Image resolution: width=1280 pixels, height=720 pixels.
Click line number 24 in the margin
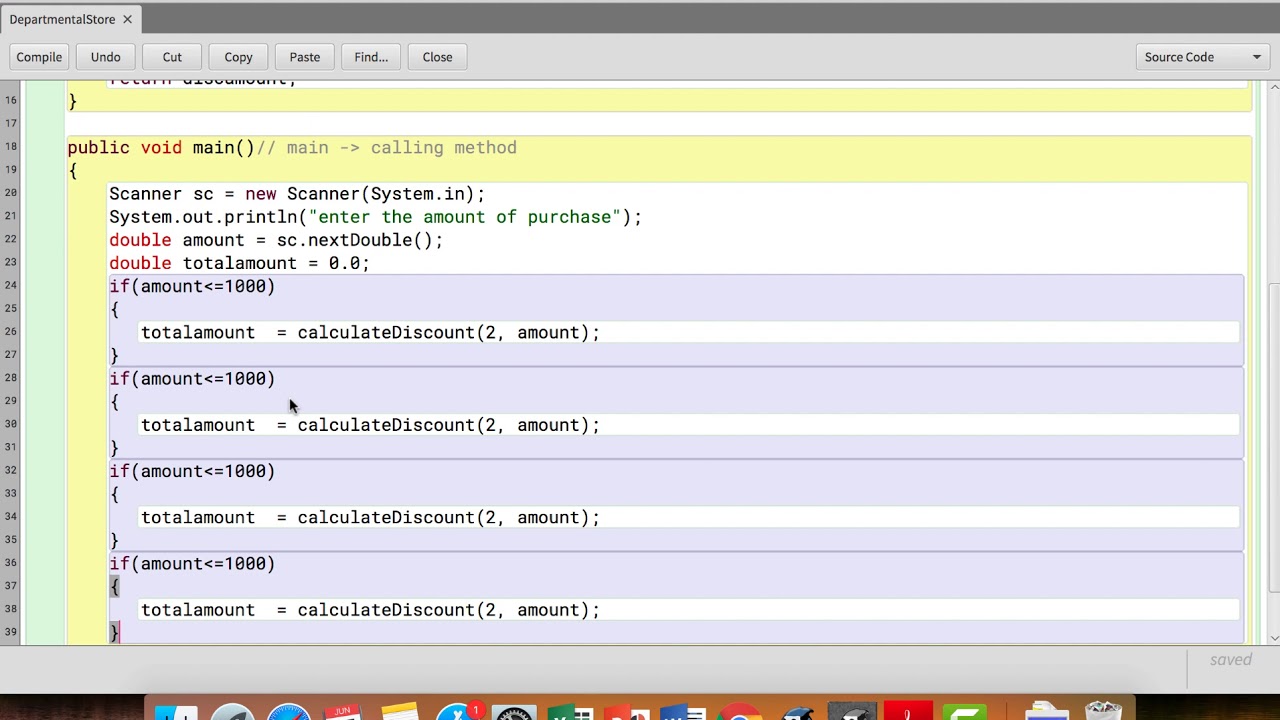pyautogui.click(x=10, y=286)
